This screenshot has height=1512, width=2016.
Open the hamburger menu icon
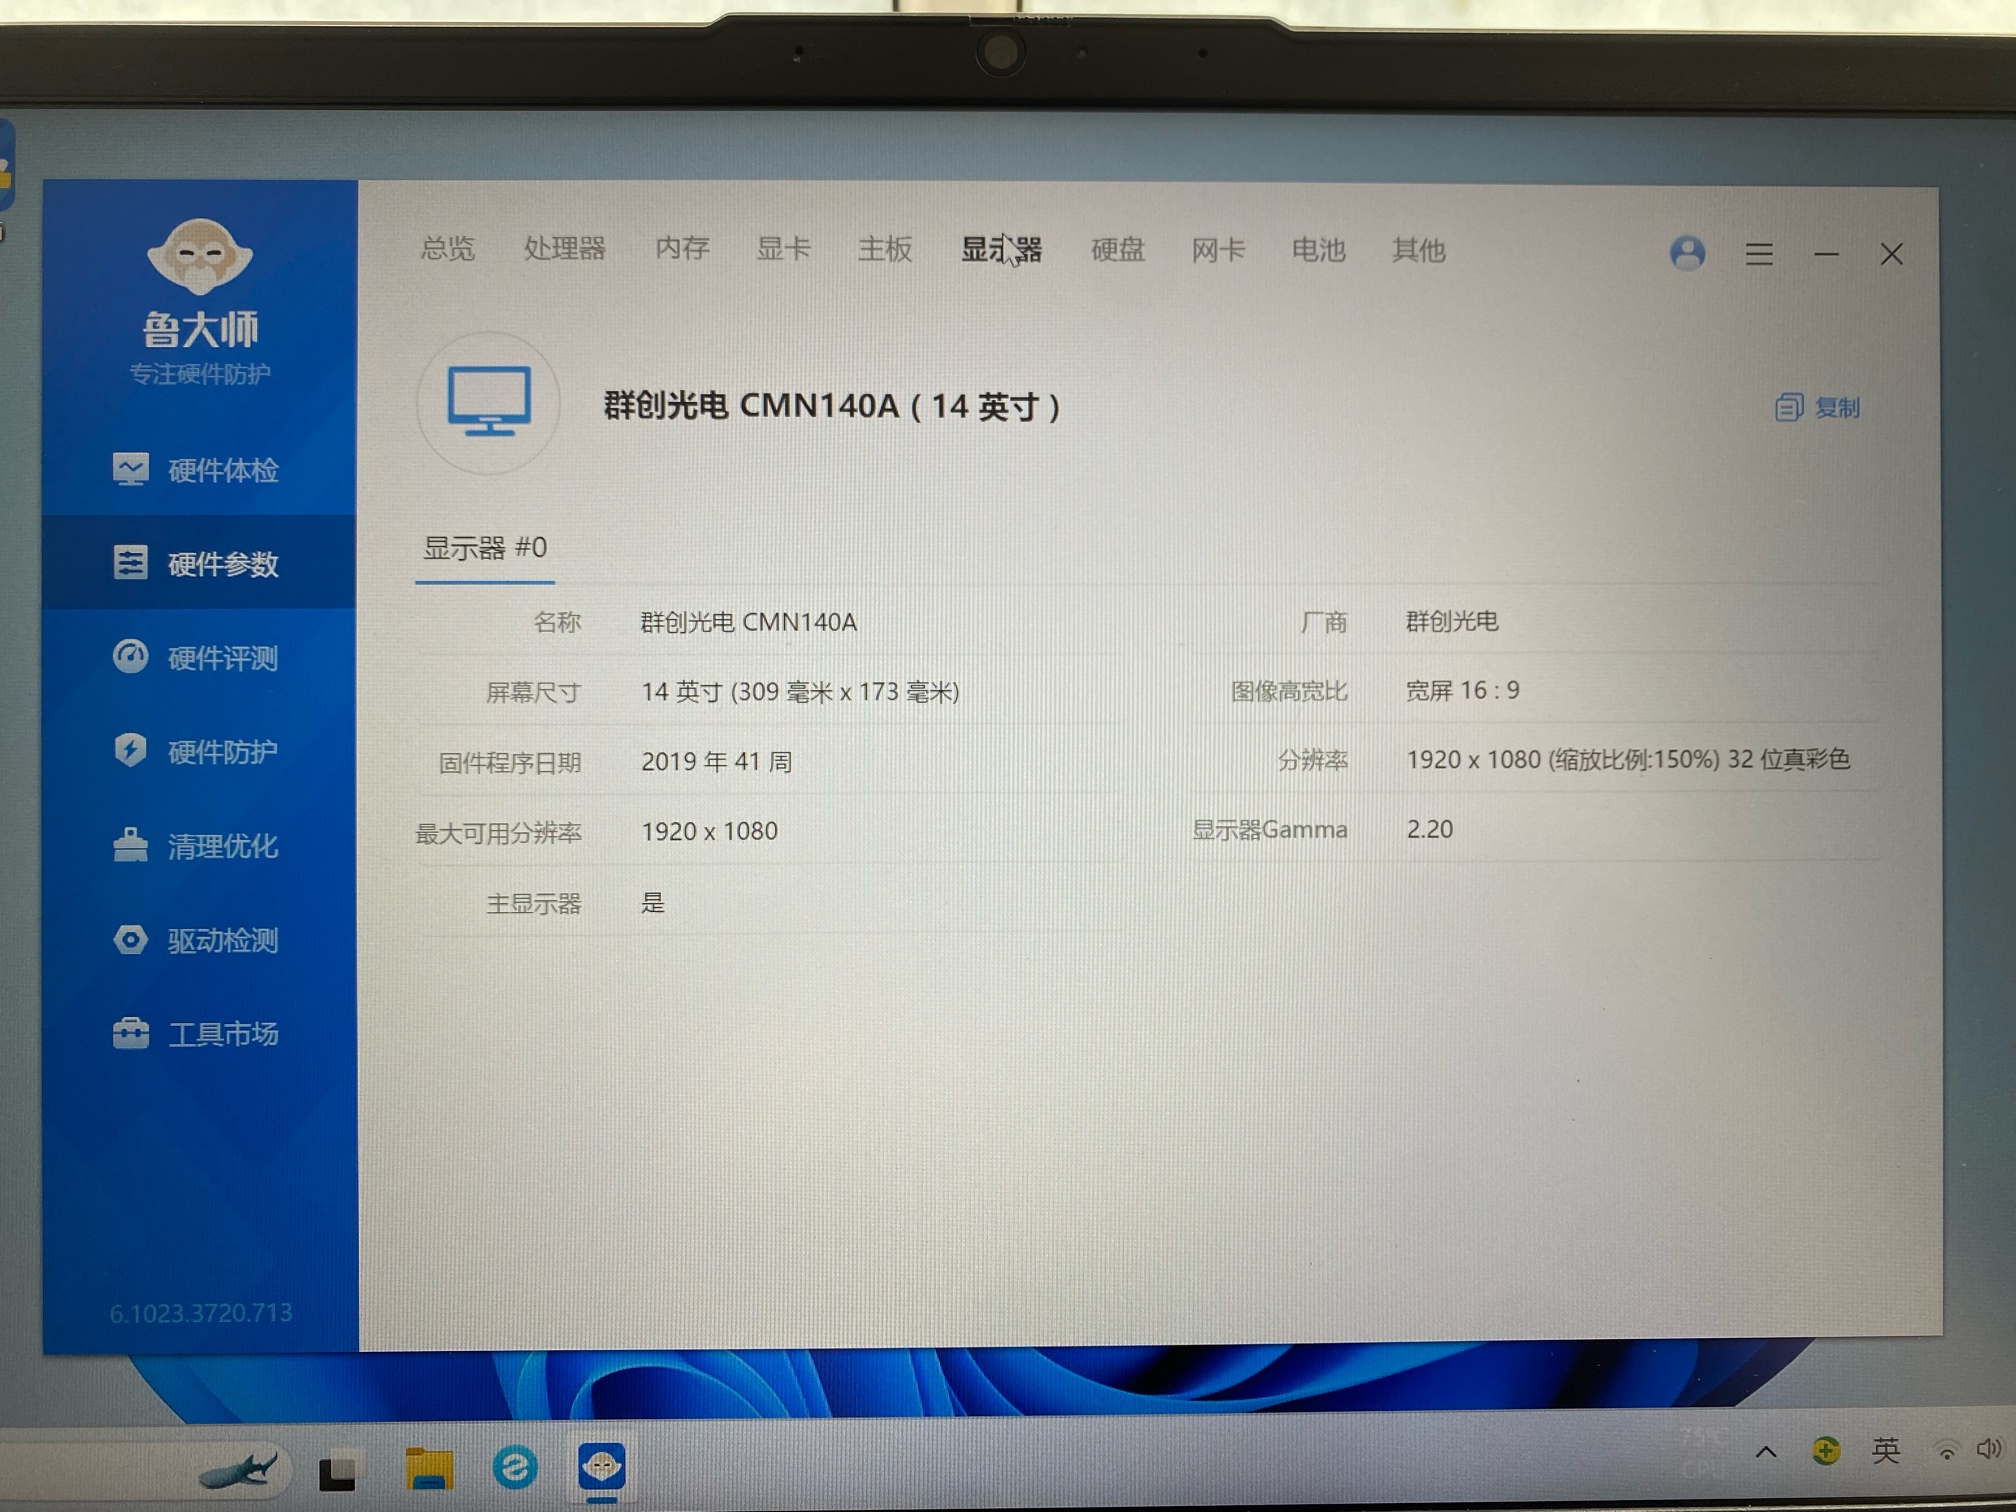tap(1759, 254)
